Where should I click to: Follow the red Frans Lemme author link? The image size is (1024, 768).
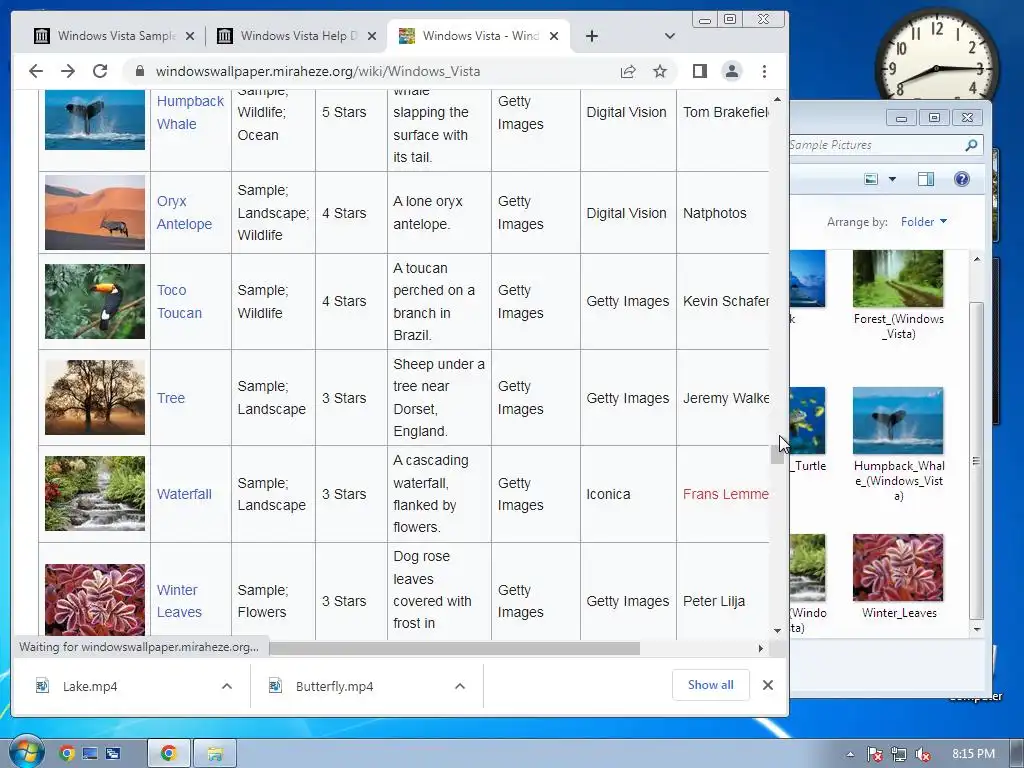(725, 494)
